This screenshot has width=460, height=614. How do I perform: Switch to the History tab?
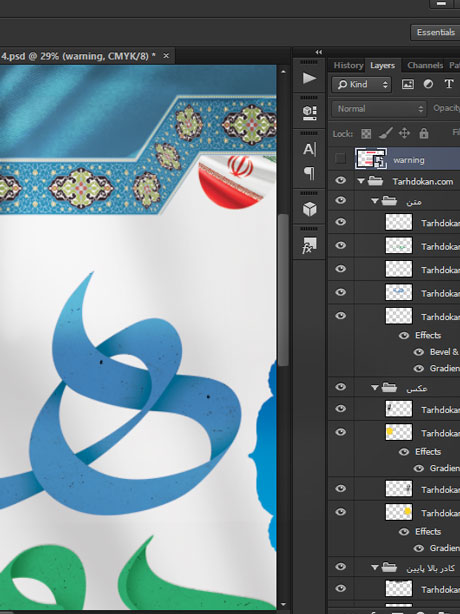pos(348,65)
